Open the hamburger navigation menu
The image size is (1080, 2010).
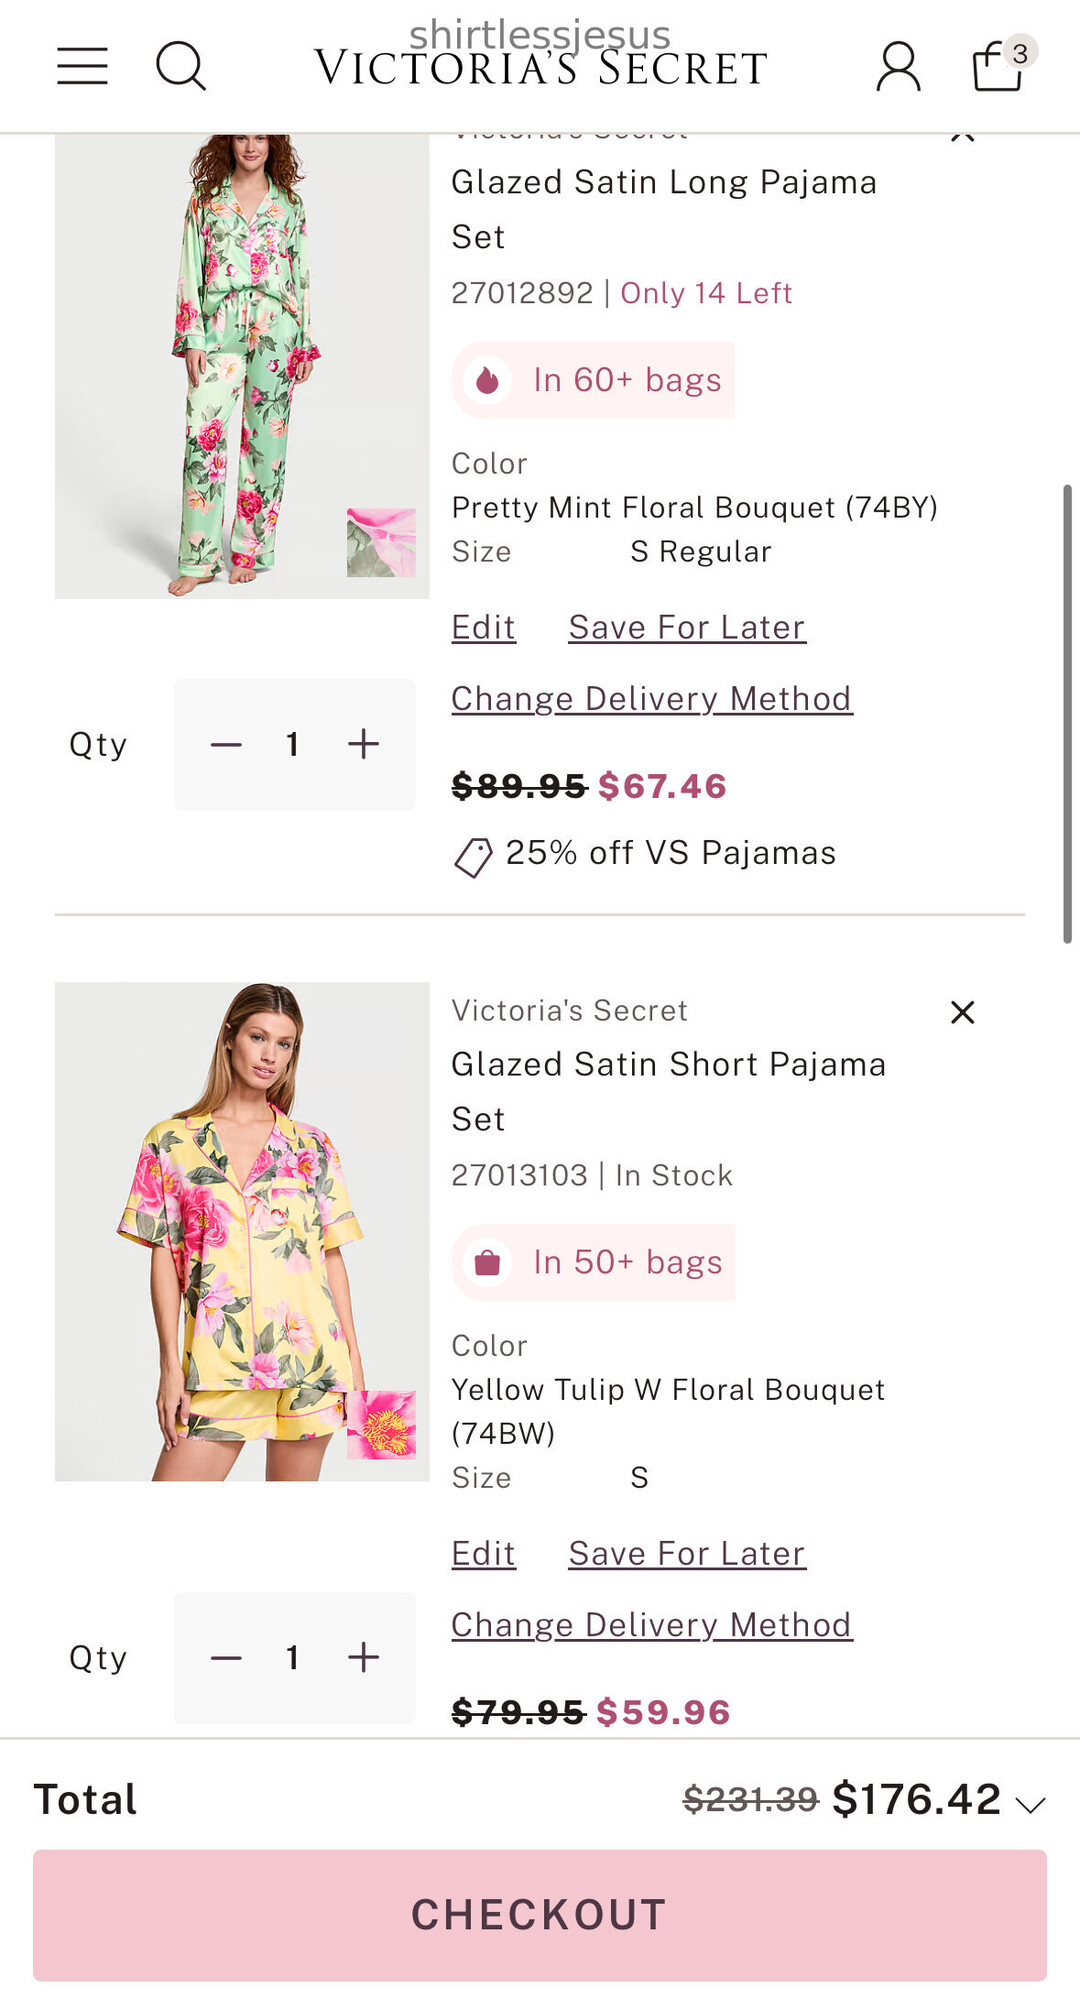point(82,66)
